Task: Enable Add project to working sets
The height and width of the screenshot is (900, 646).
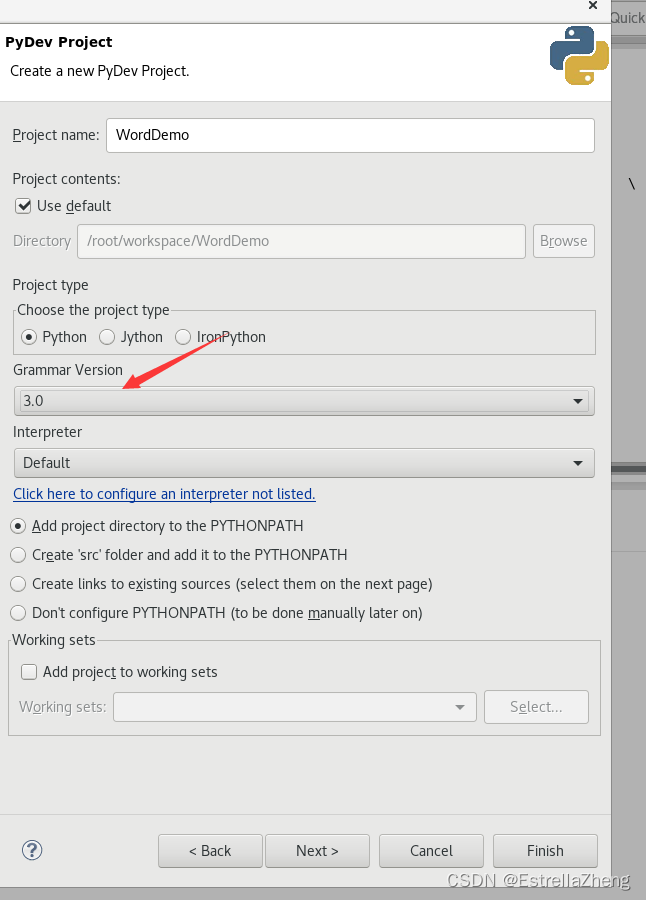Action: (29, 672)
